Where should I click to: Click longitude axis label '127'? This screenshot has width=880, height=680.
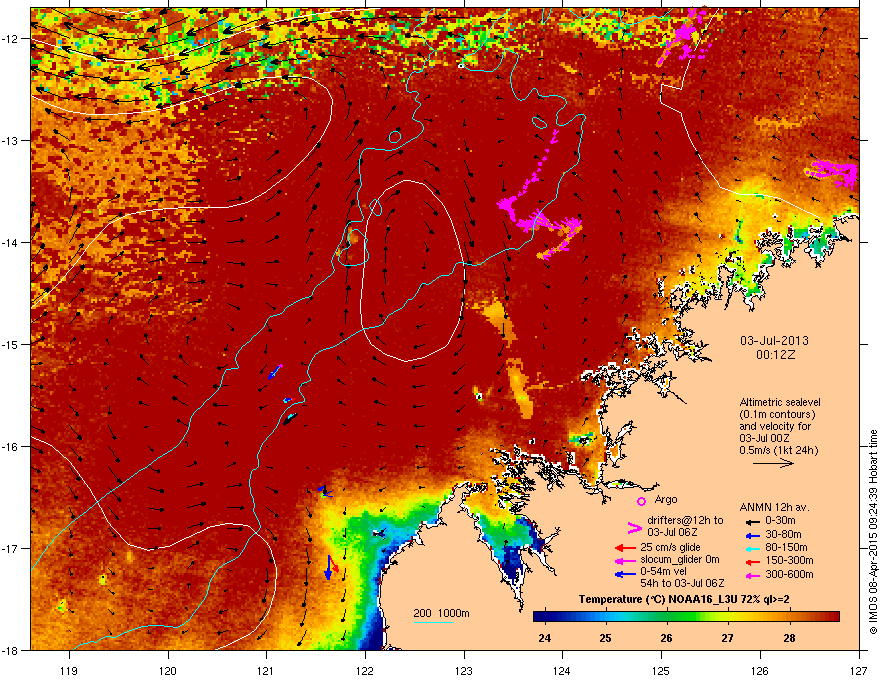[859, 670]
